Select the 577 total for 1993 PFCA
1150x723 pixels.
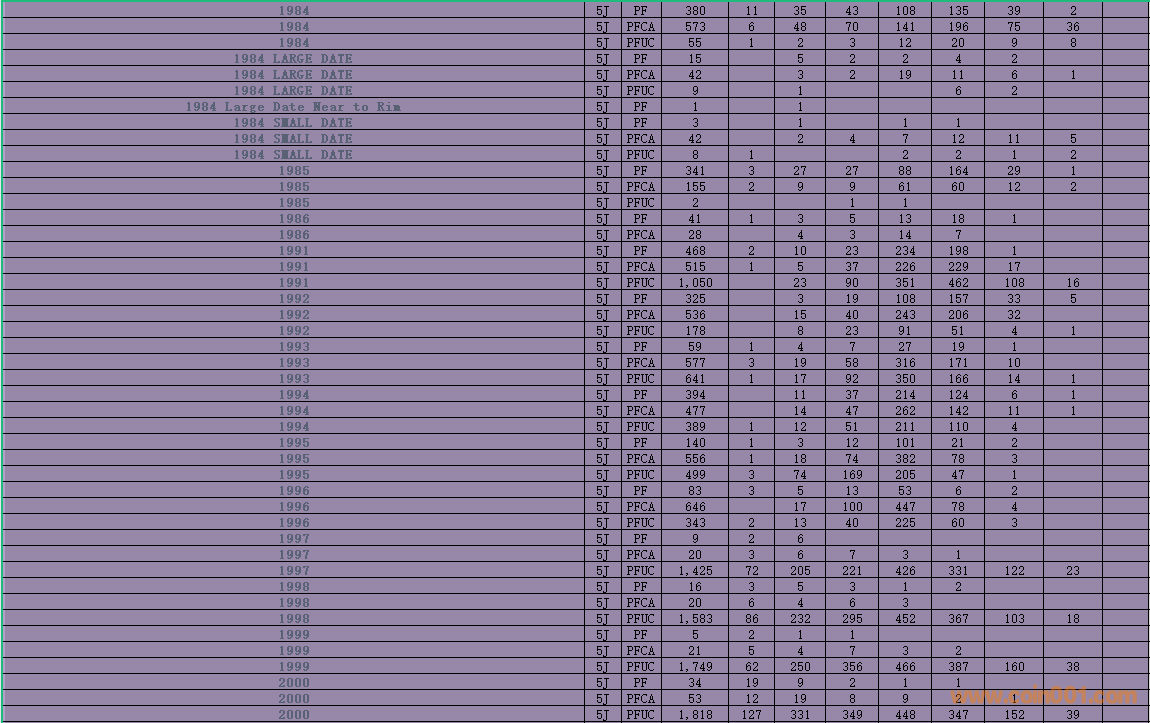(x=695, y=363)
